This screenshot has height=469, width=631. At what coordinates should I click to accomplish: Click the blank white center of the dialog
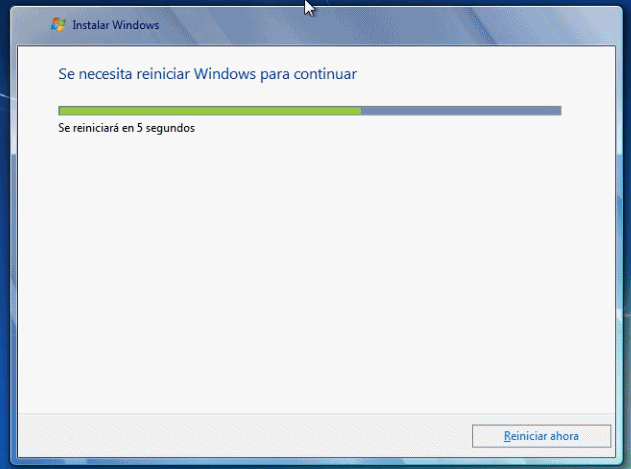(x=315, y=270)
